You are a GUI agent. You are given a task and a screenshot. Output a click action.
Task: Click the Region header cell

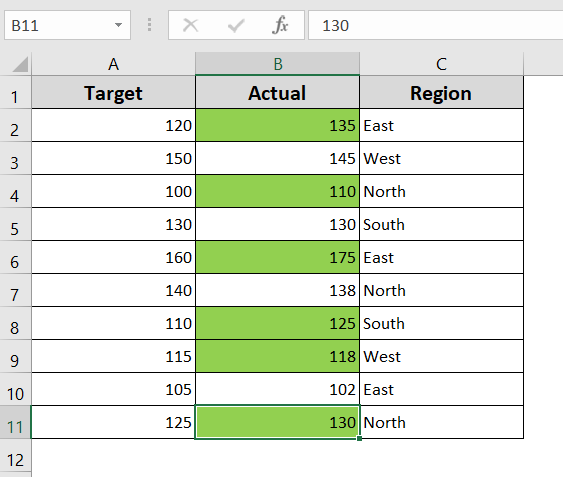441,93
